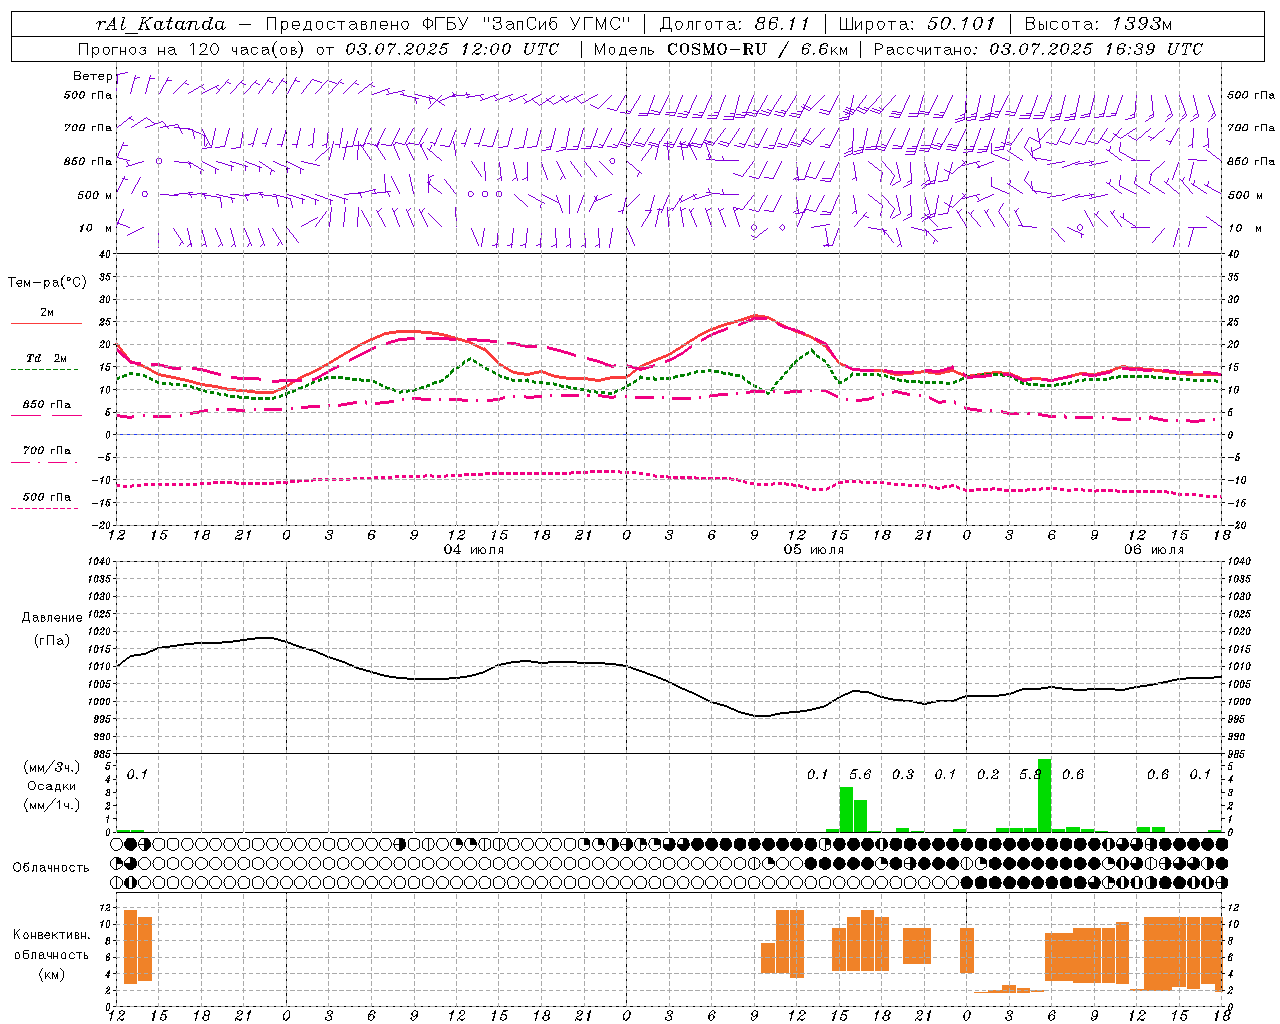
Task: Click the 06 июля date label
Action: [1153, 550]
